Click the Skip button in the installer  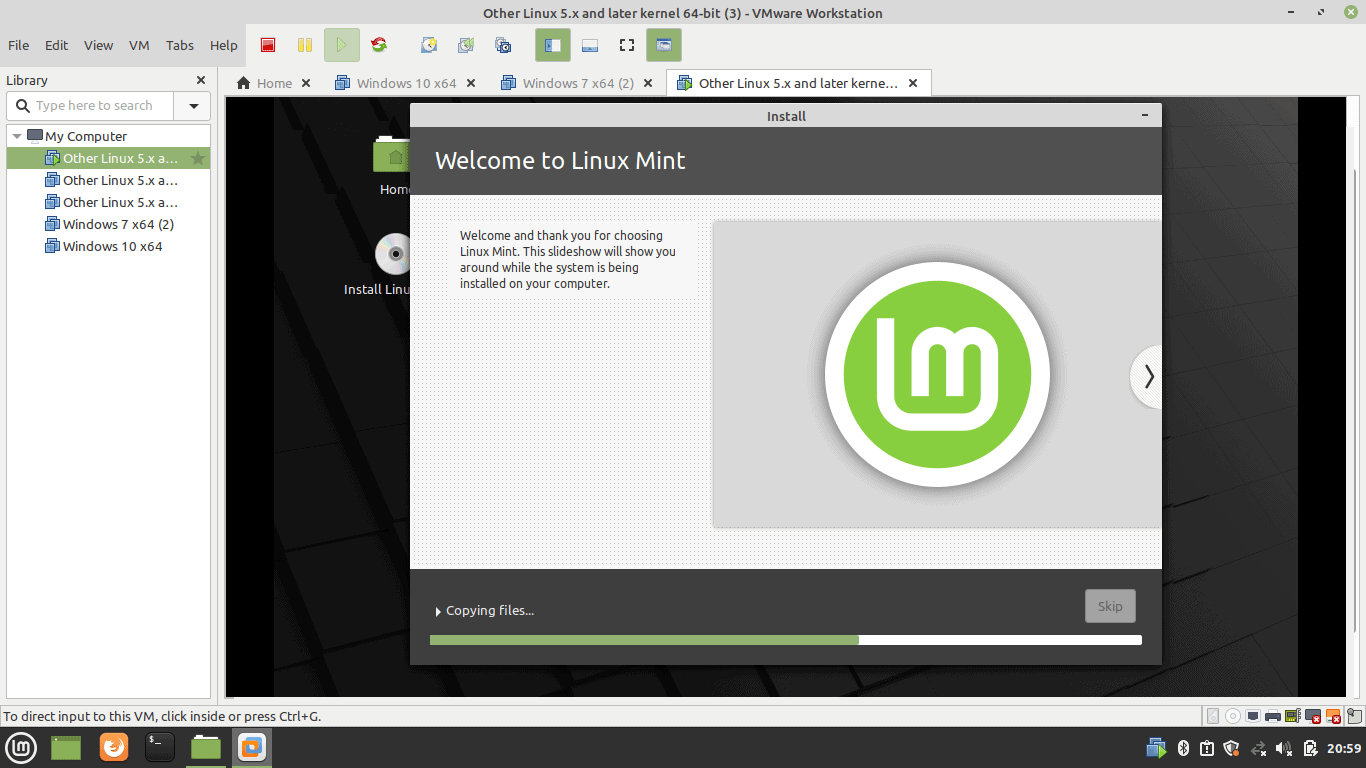[x=1110, y=606]
